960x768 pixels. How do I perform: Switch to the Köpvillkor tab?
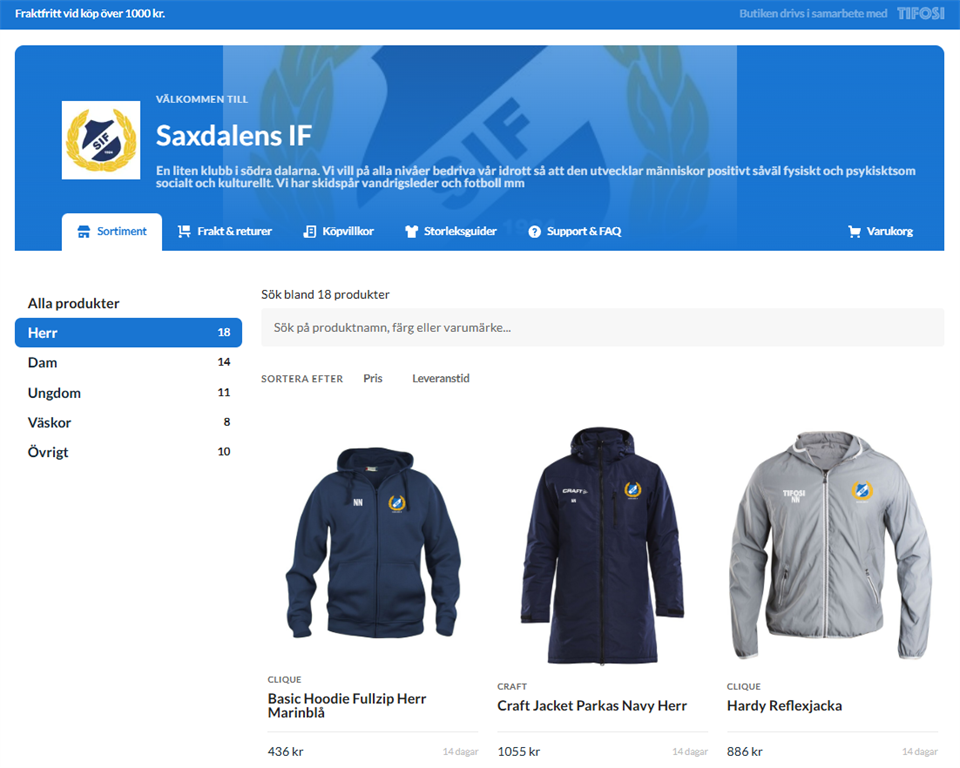347,231
